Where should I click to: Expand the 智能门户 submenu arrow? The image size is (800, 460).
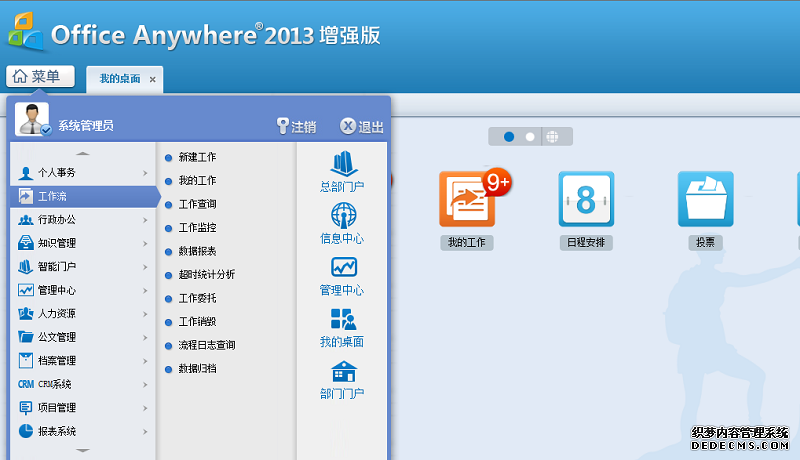pos(145,267)
